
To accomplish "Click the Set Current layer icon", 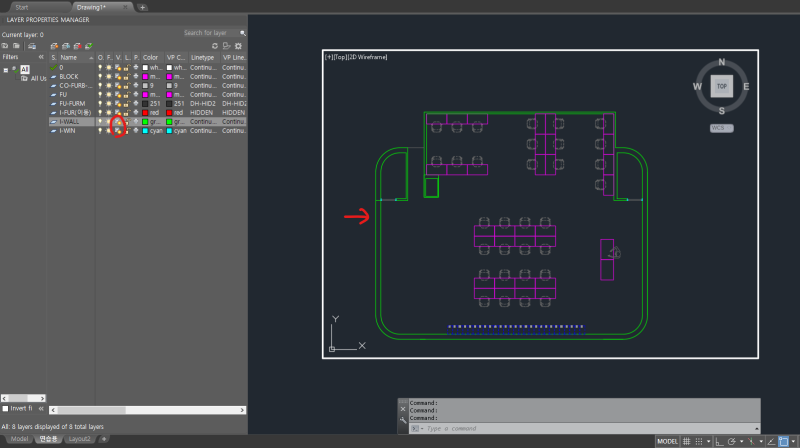I will point(88,46).
